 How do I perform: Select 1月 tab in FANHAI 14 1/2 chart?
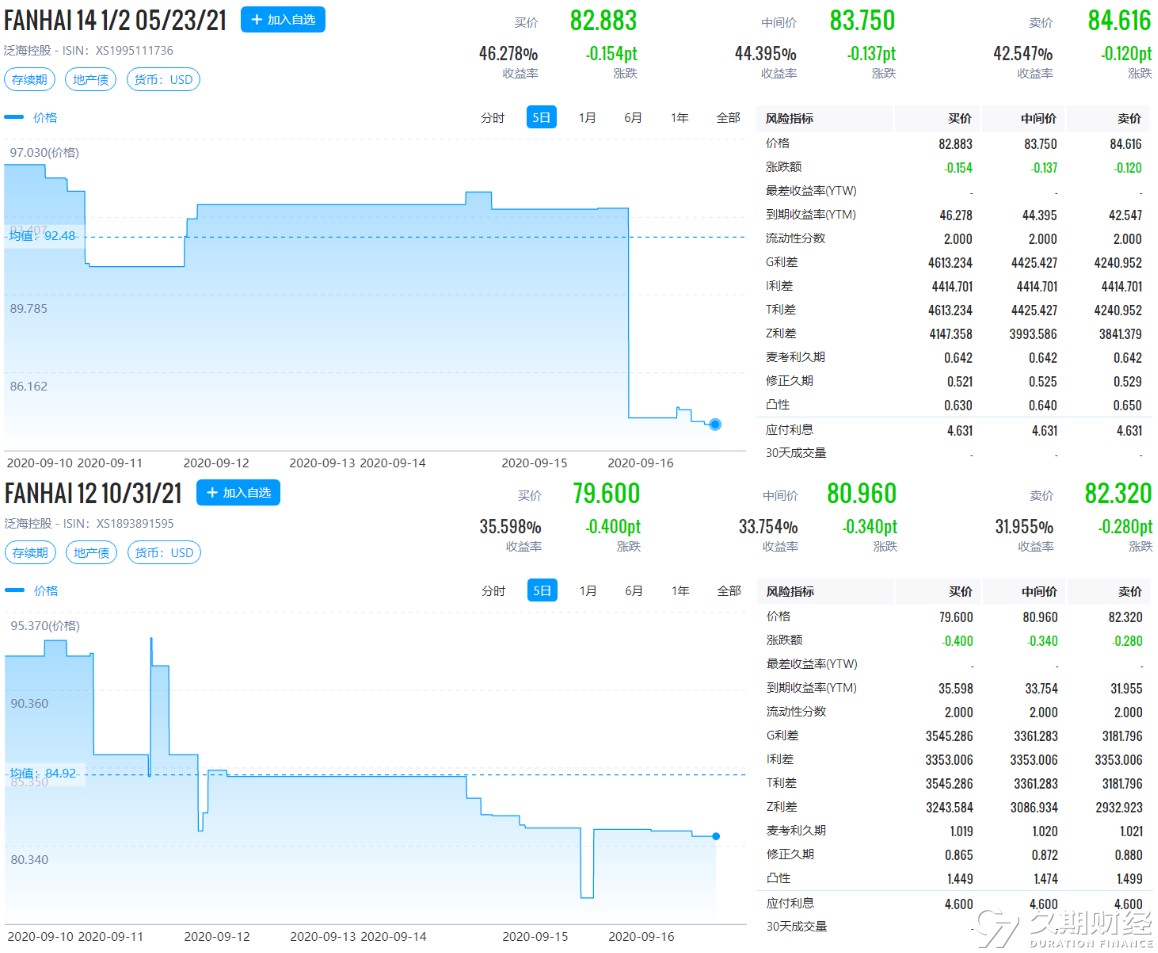point(587,118)
